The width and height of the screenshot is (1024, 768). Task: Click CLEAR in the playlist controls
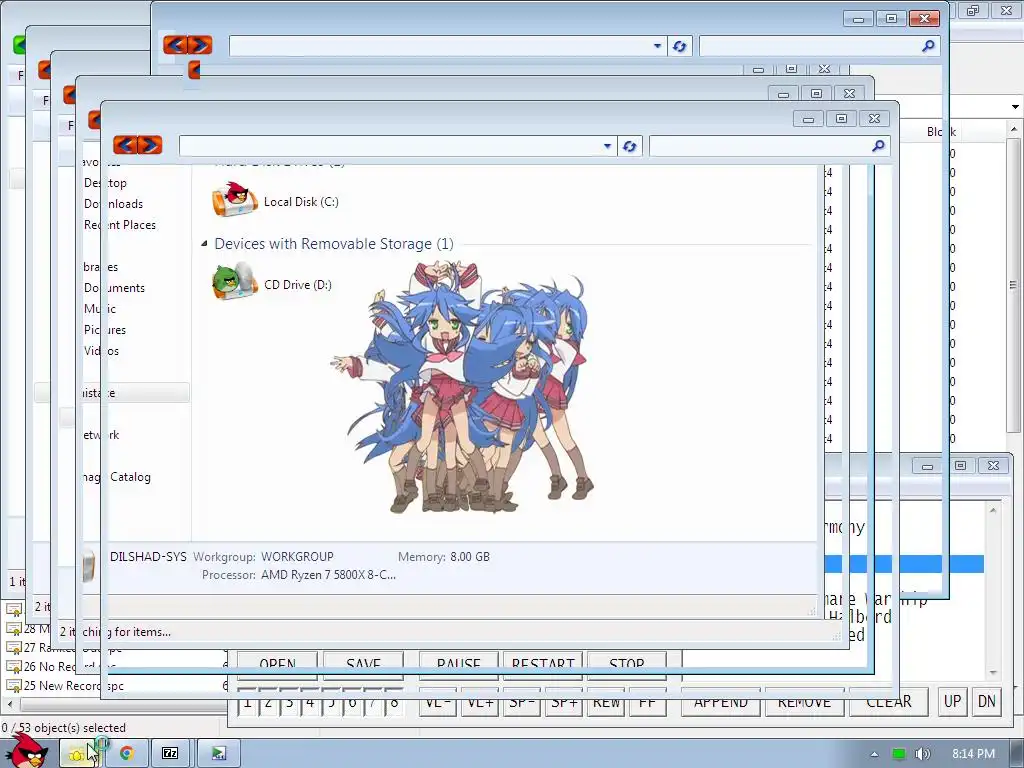click(889, 702)
